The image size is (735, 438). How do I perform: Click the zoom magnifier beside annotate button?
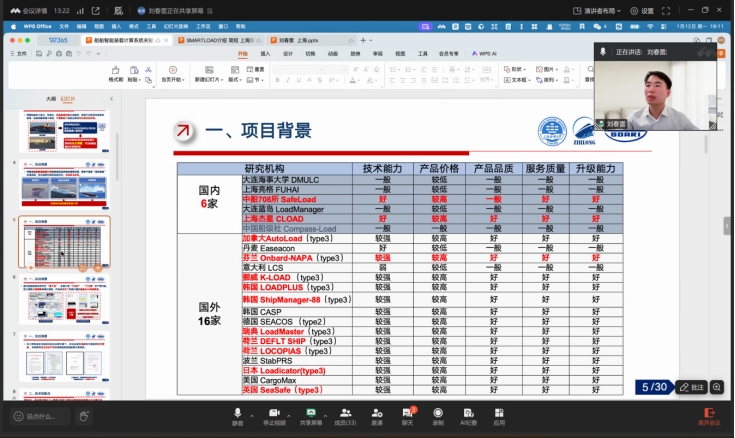tap(718, 387)
